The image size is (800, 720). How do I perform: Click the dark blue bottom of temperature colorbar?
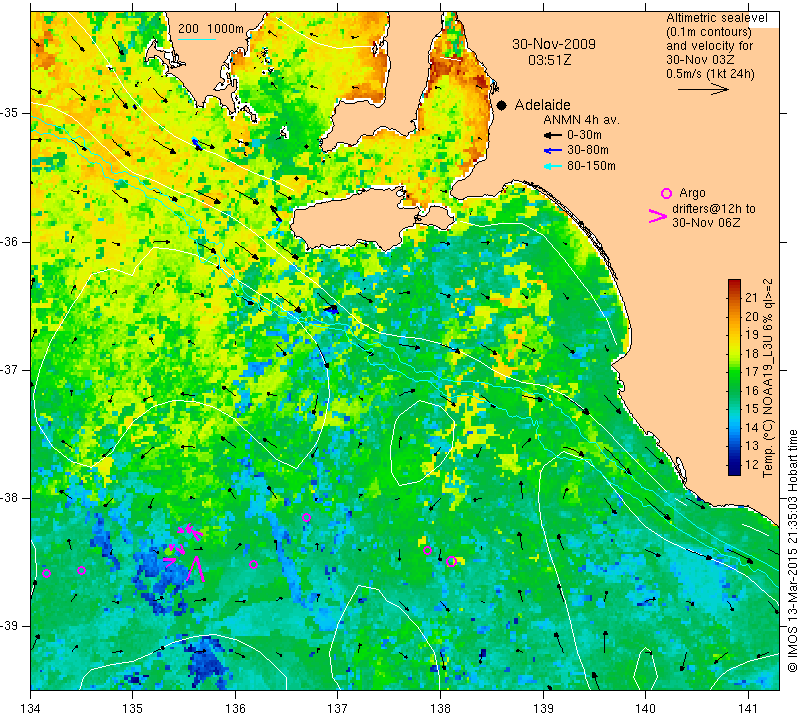click(734, 470)
